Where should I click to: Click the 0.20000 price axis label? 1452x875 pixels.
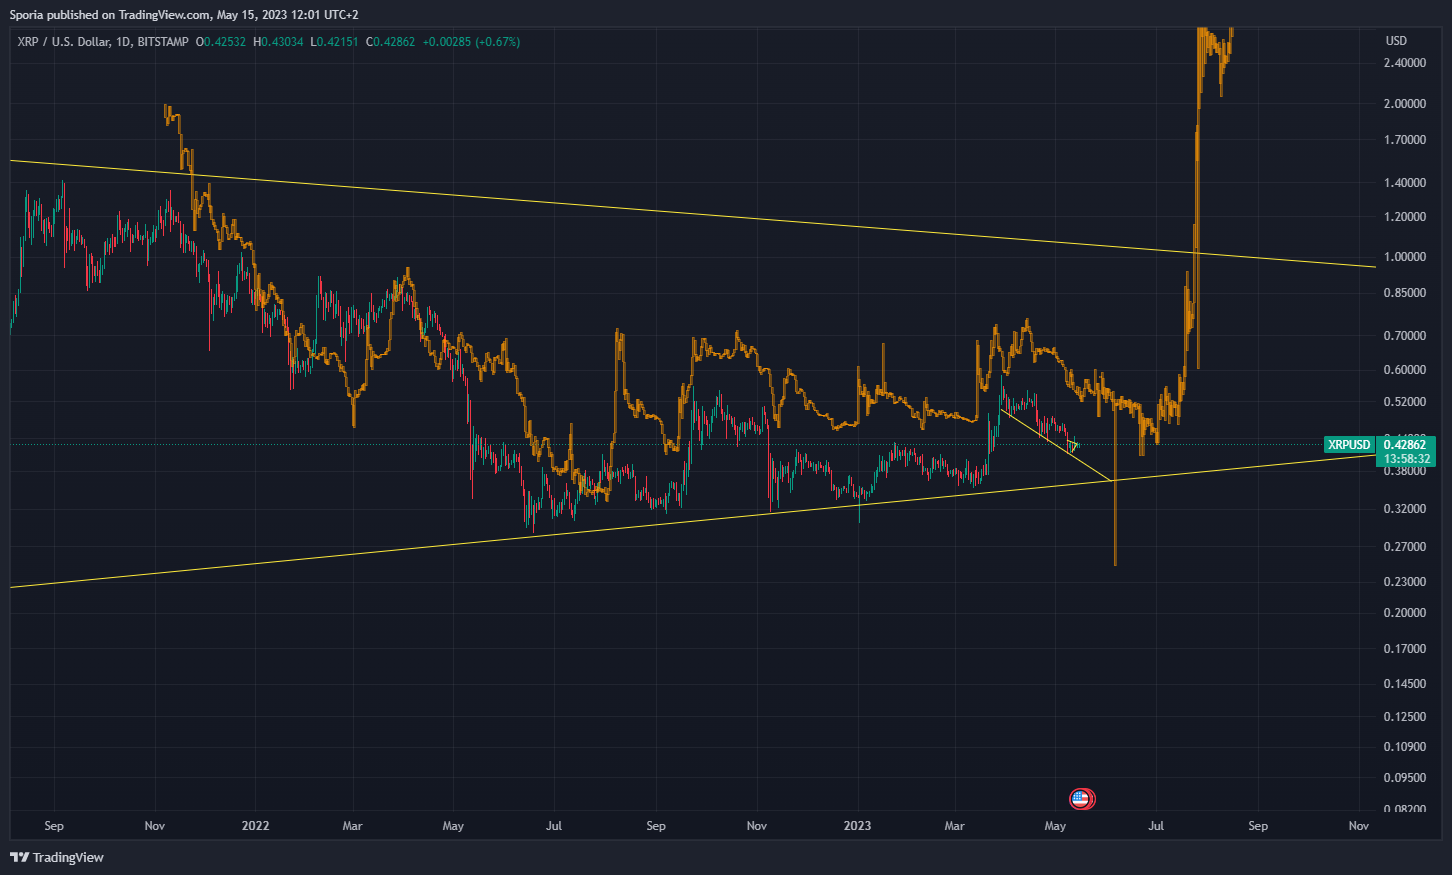[x=1405, y=613]
